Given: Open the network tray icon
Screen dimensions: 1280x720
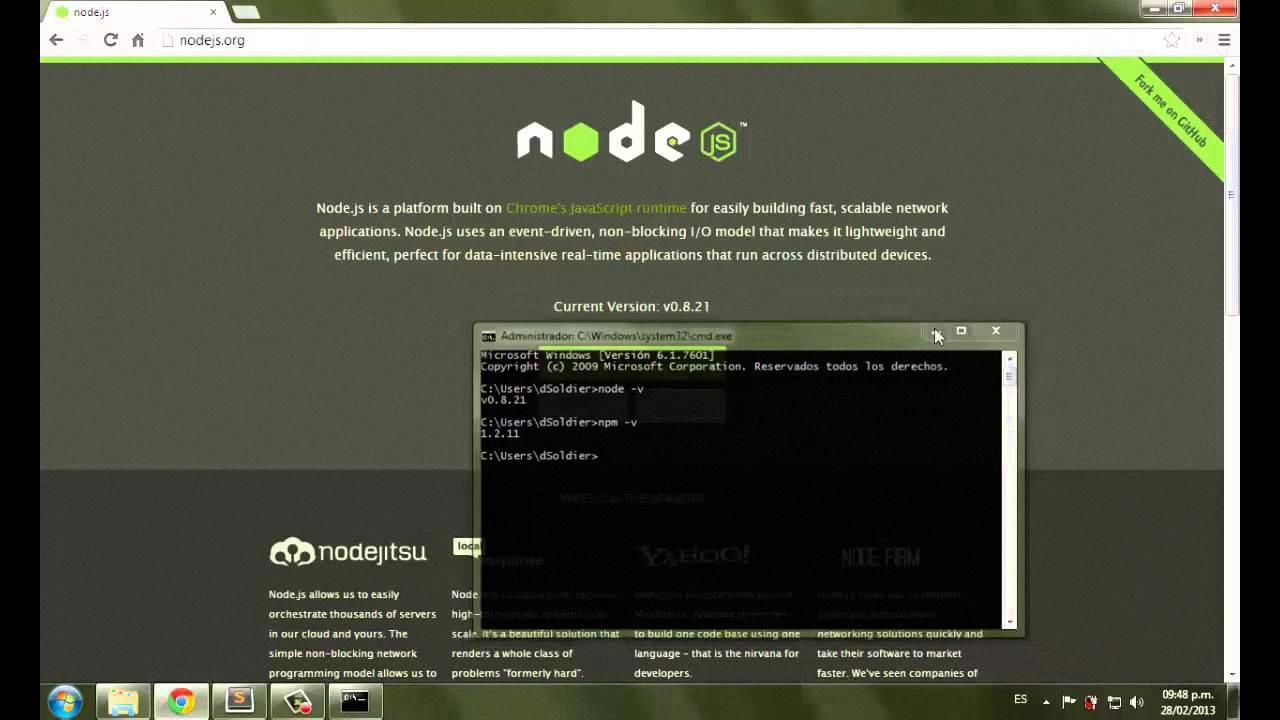Looking at the screenshot, I should [x=1114, y=702].
